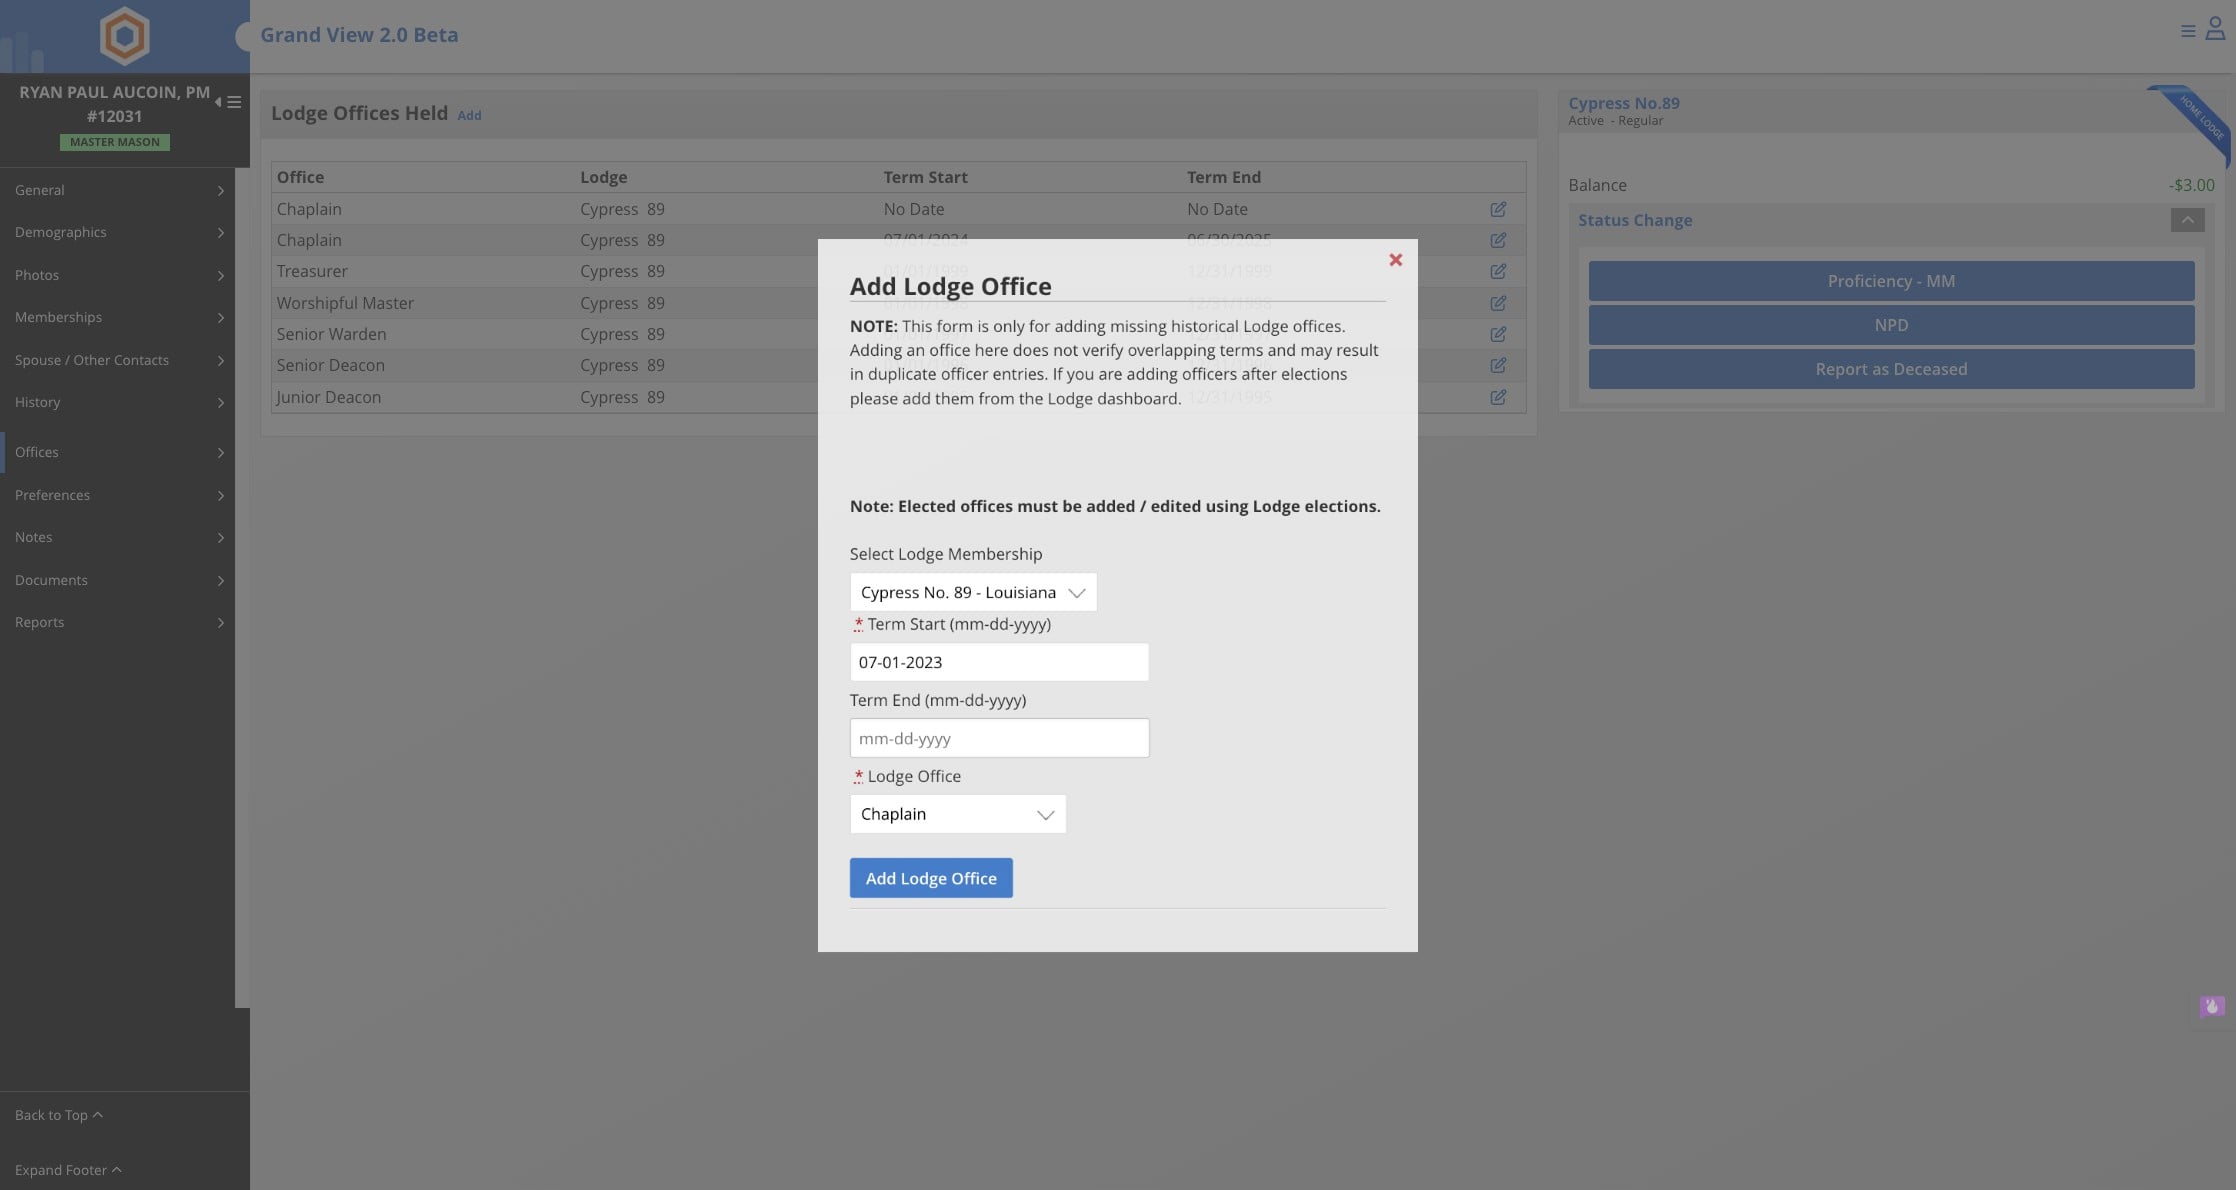Image resolution: width=2236 pixels, height=1190 pixels.
Task: Click the Add Lodge Office button
Action: [930, 878]
